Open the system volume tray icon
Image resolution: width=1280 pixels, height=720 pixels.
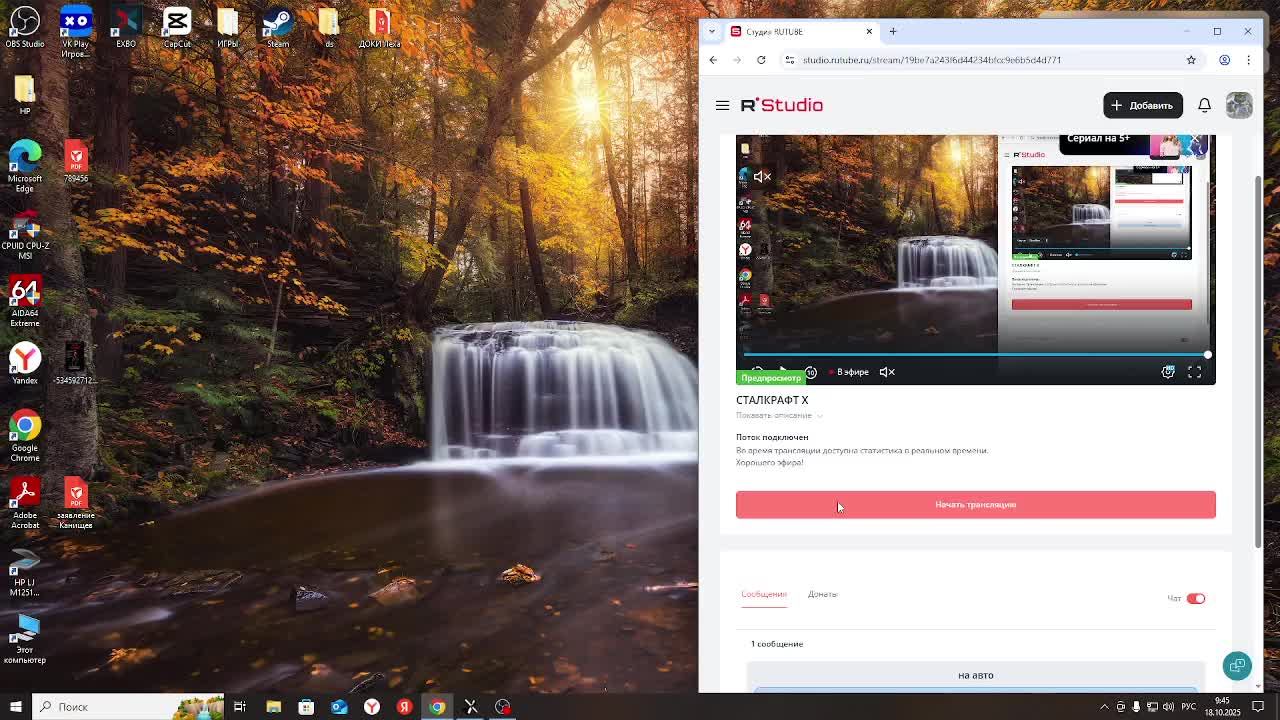[1168, 707]
